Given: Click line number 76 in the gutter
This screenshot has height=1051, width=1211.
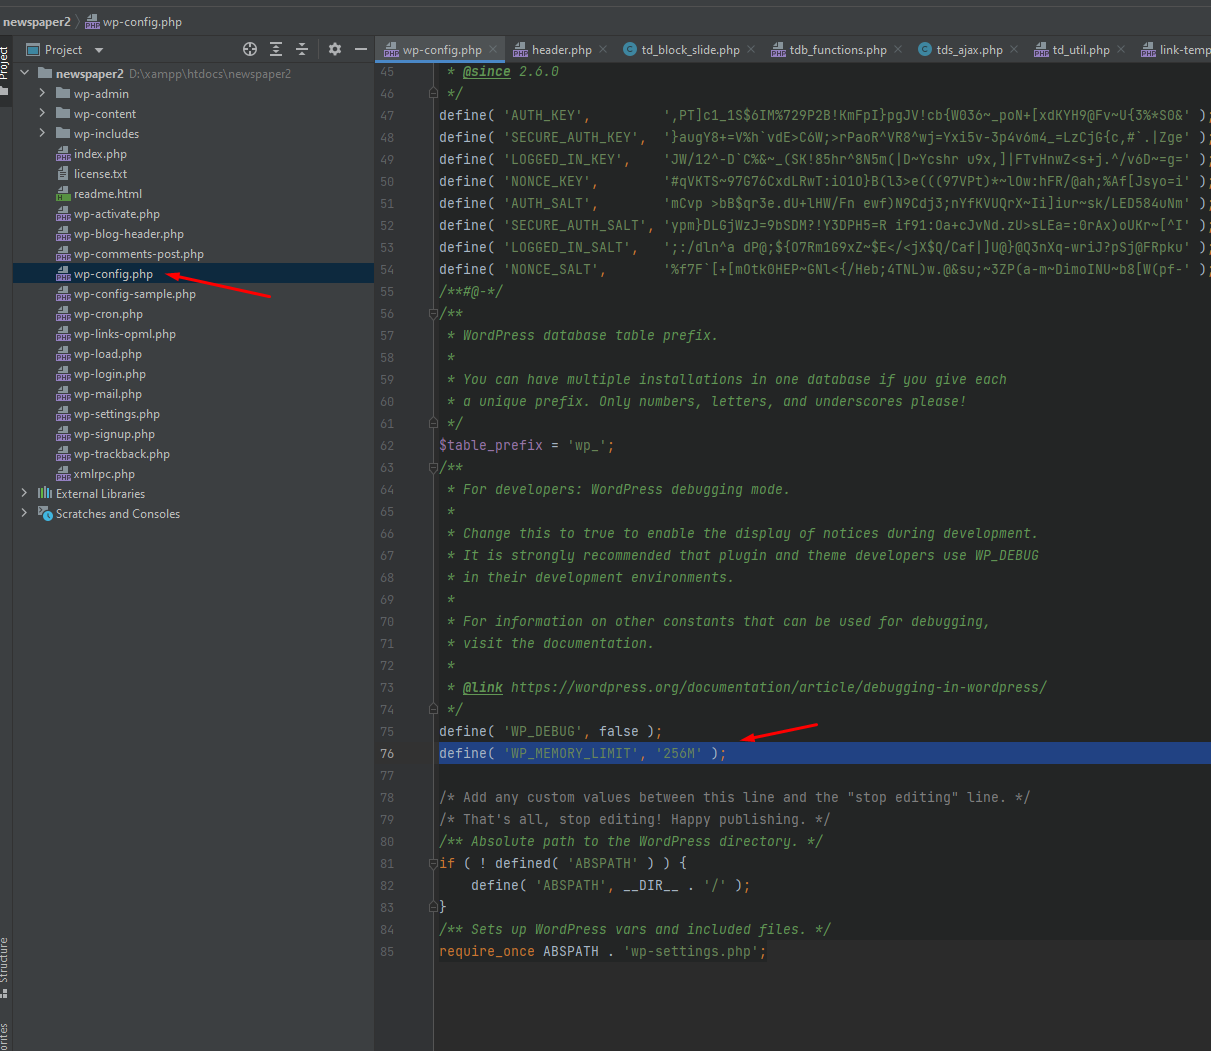Looking at the screenshot, I should click(x=387, y=753).
